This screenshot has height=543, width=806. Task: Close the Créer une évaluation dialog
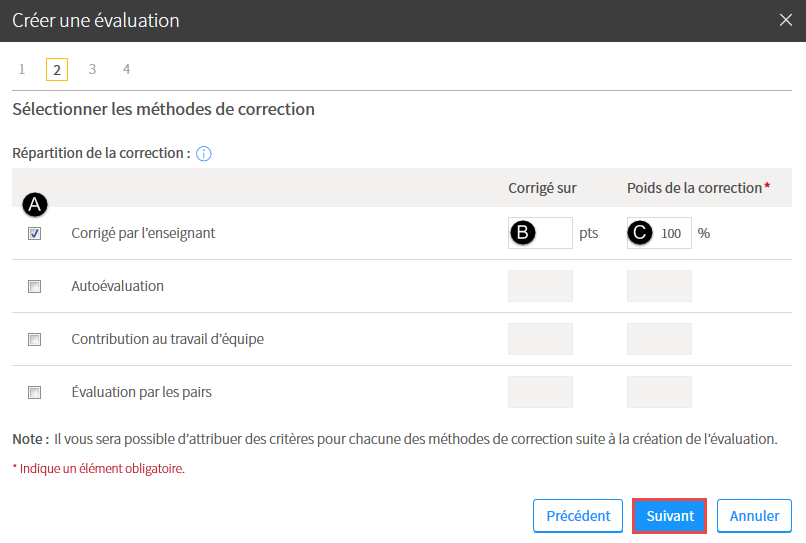click(785, 20)
